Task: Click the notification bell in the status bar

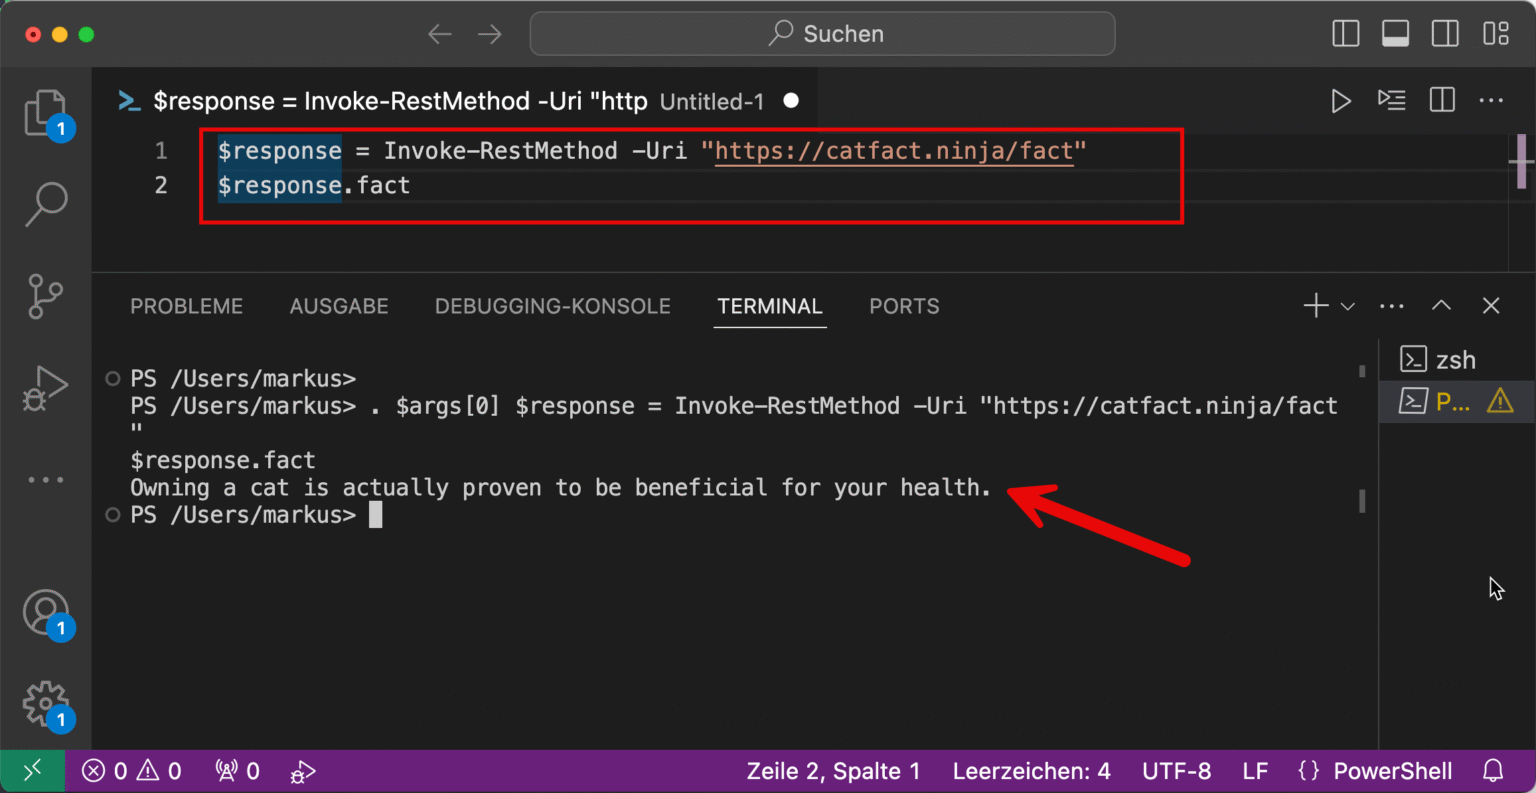Action: pos(1493,771)
